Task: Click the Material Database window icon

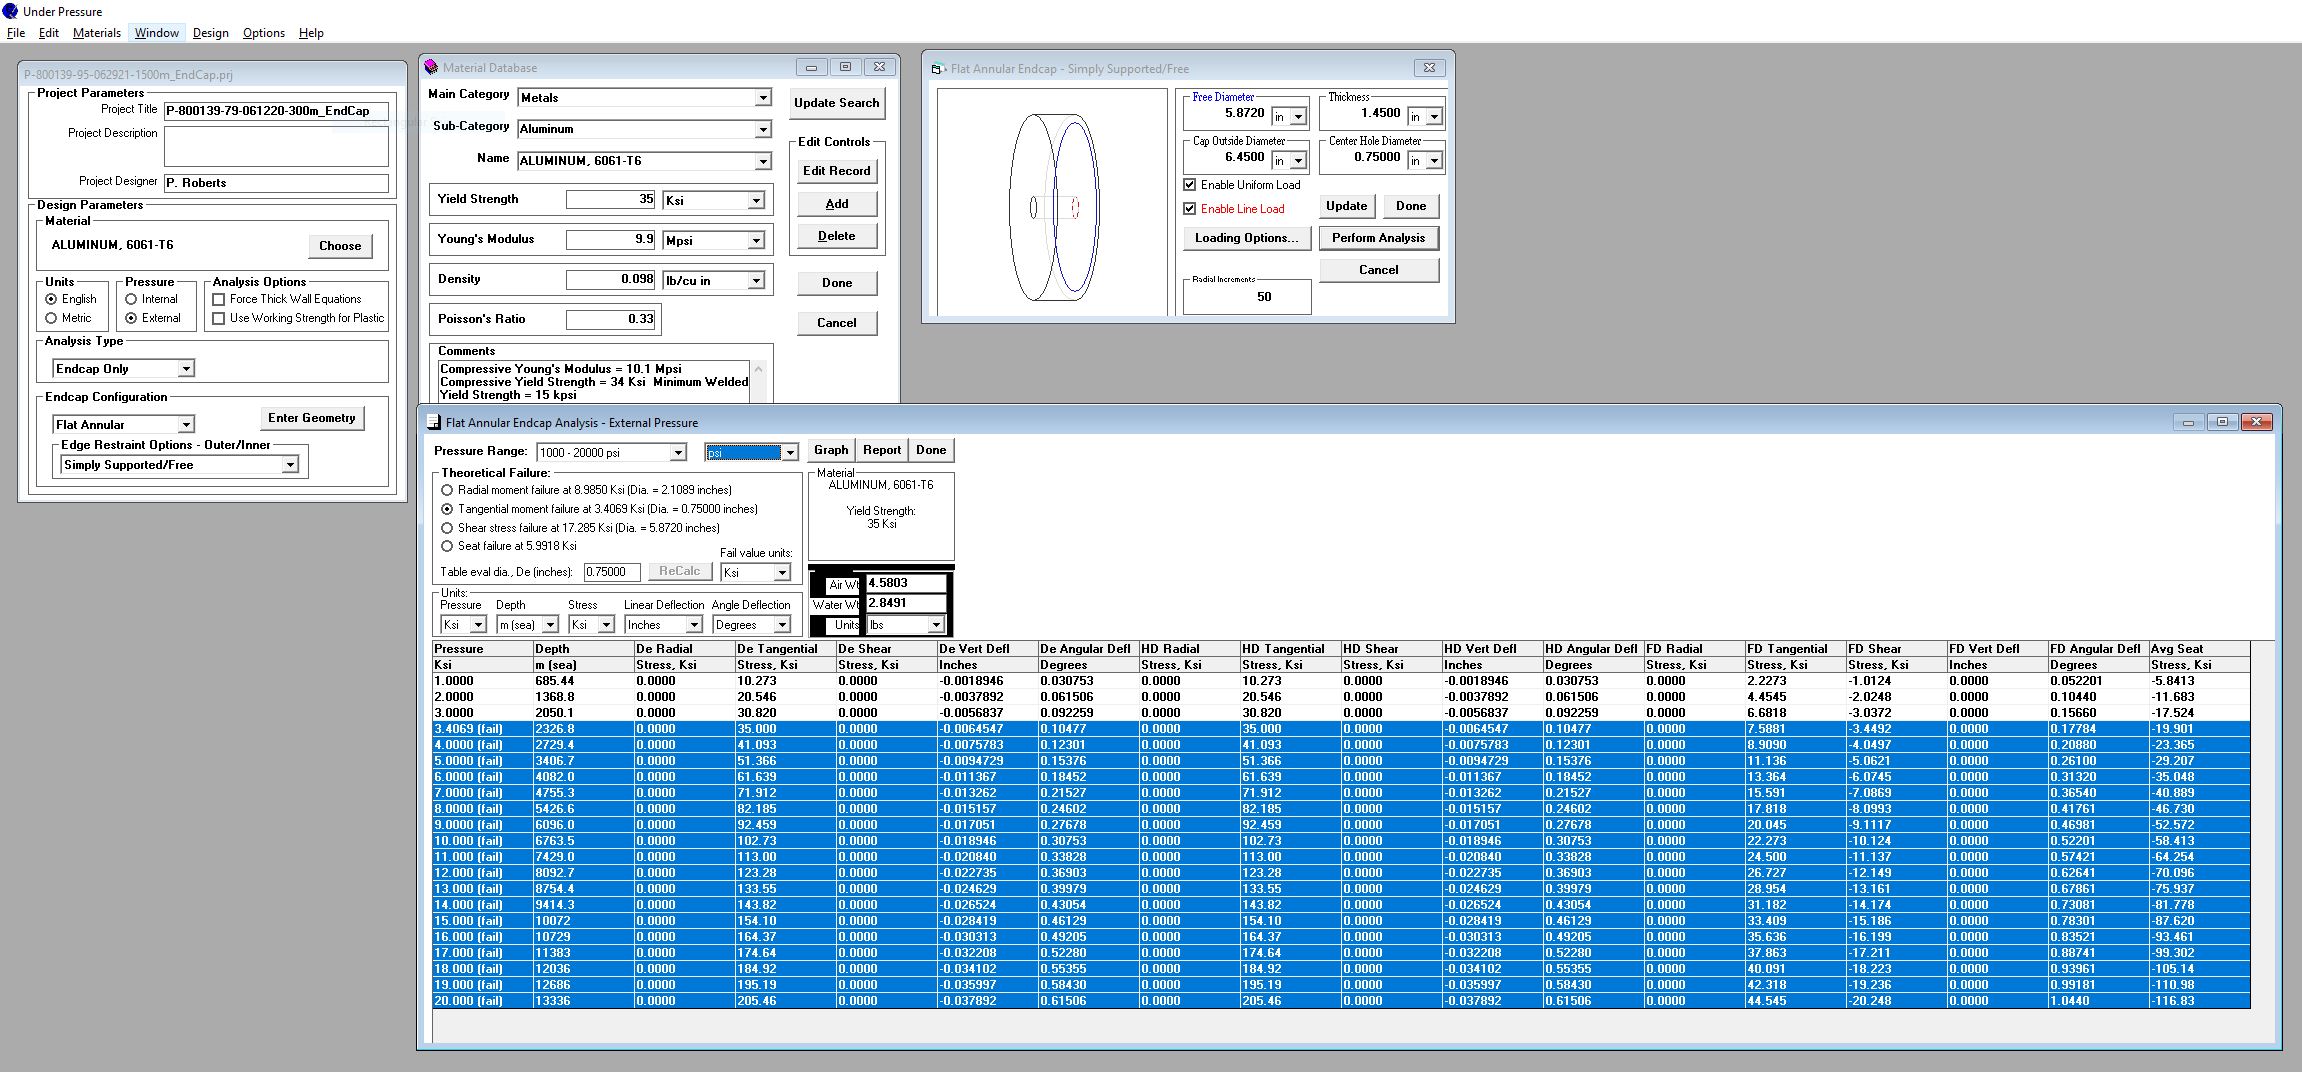Action: [431, 67]
